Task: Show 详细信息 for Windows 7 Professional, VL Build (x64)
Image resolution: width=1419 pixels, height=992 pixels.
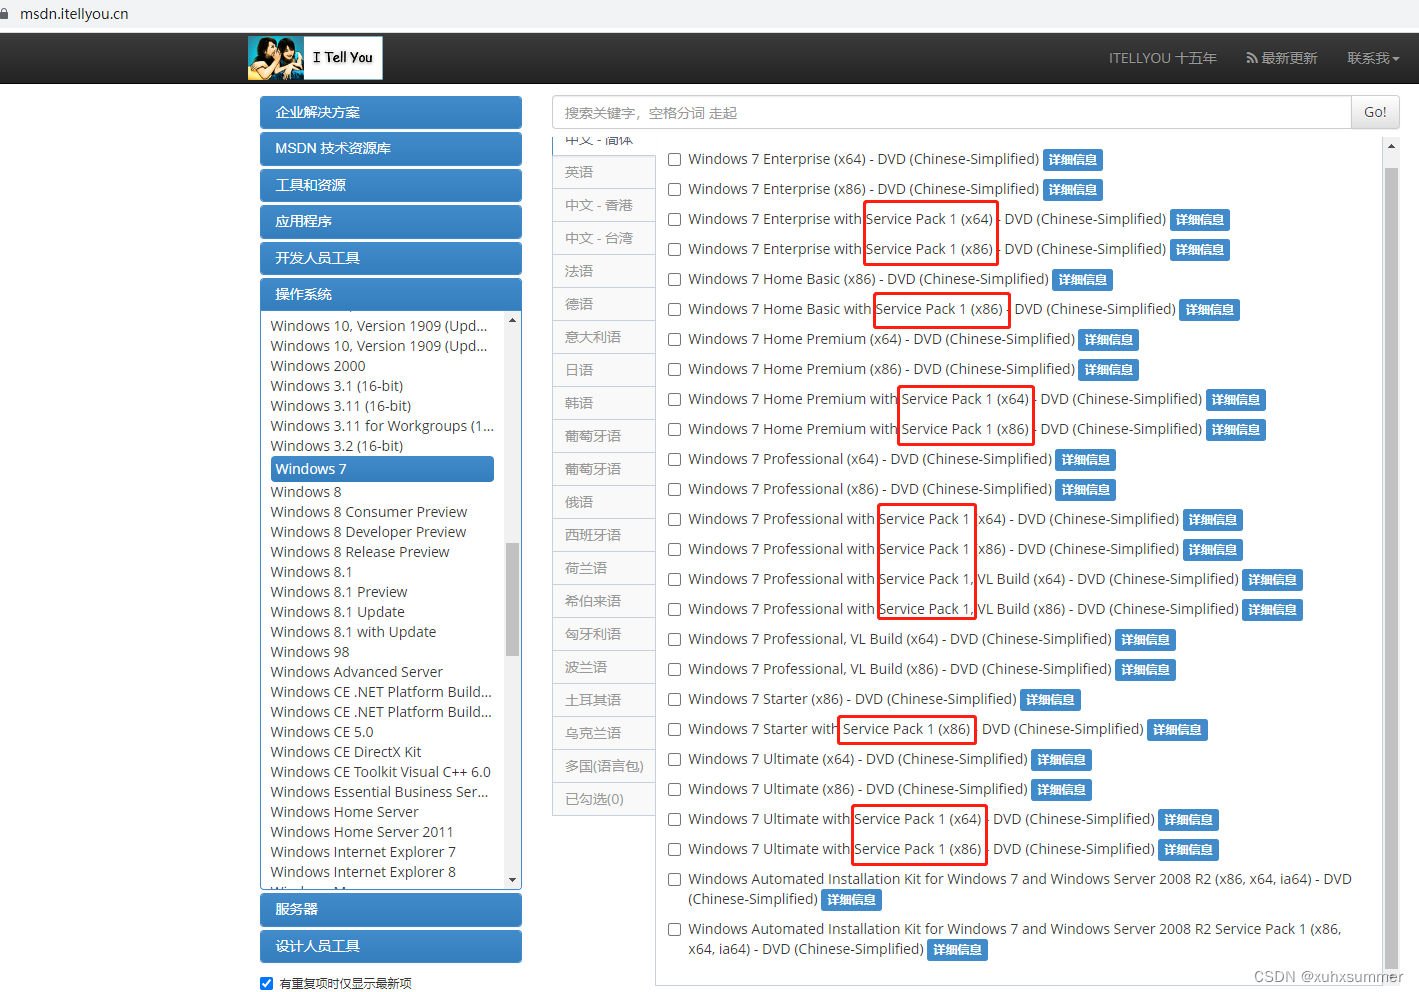Action: 1146,640
